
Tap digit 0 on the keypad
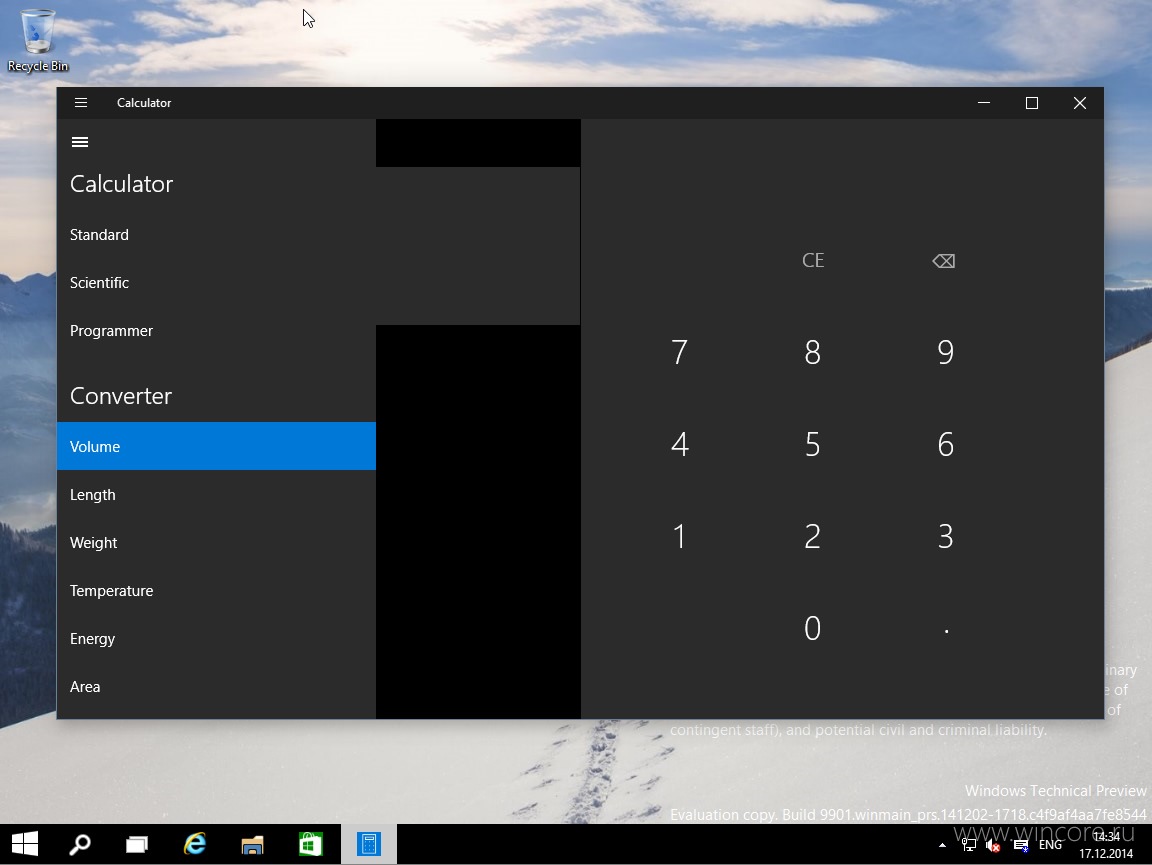(x=813, y=628)
